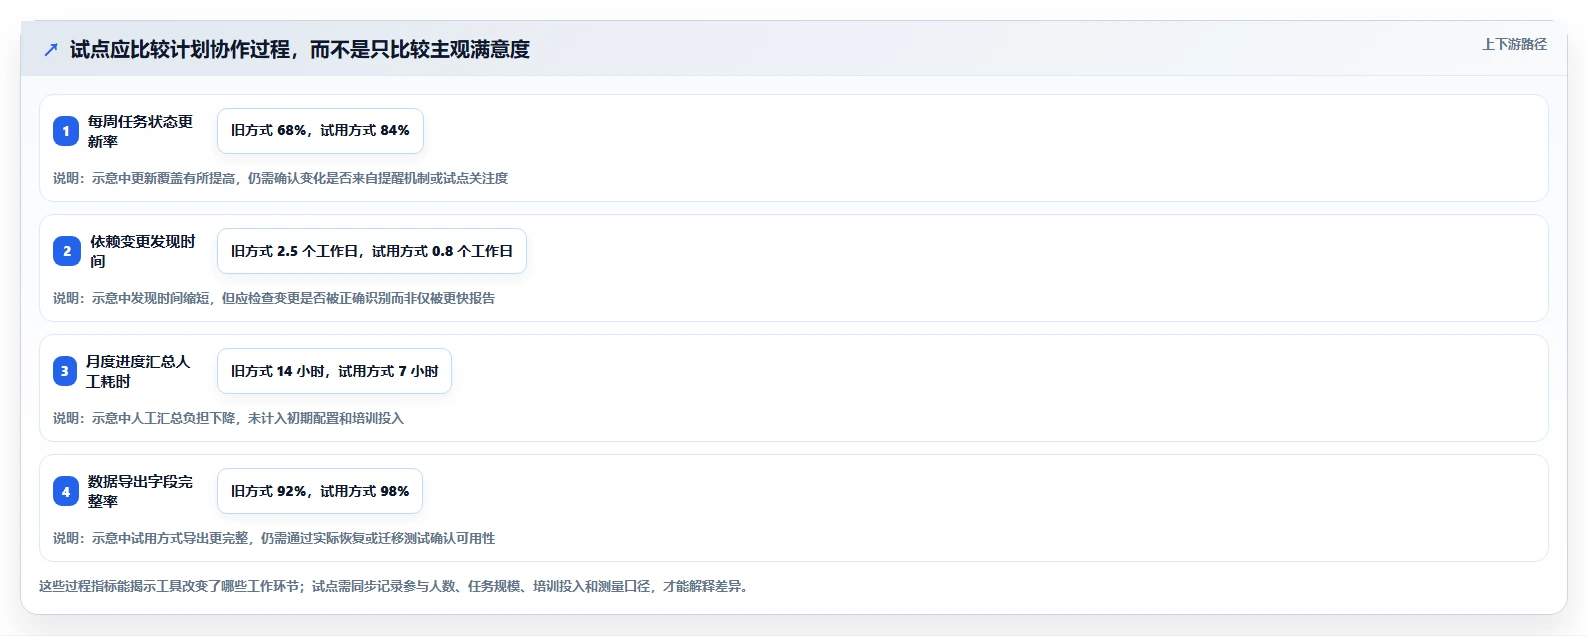Select the 每周任务状态更新率 label
Screen dimensions: 1588x636
point(140,131)
